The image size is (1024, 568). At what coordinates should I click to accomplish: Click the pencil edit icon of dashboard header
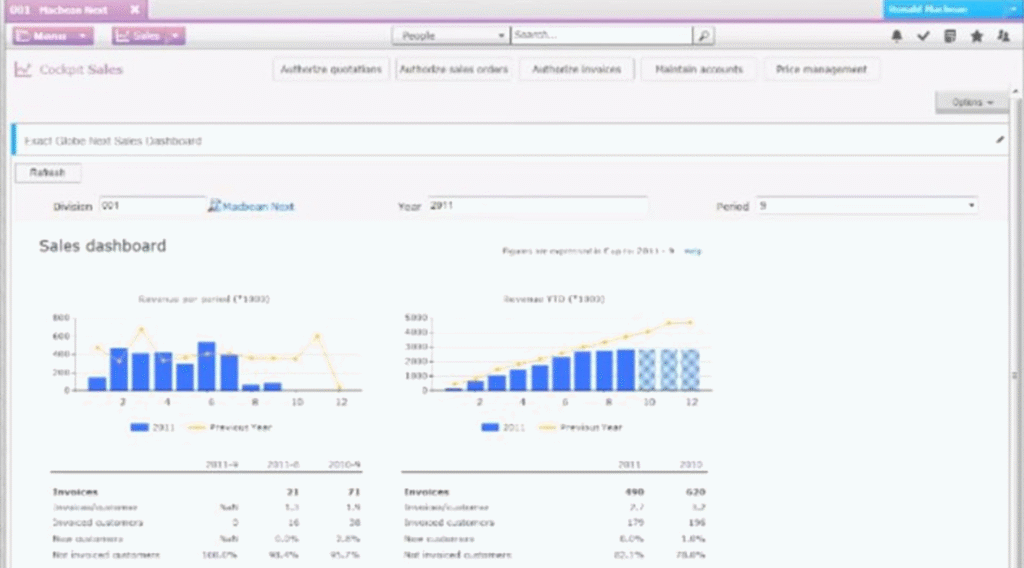click(1000, 140)
